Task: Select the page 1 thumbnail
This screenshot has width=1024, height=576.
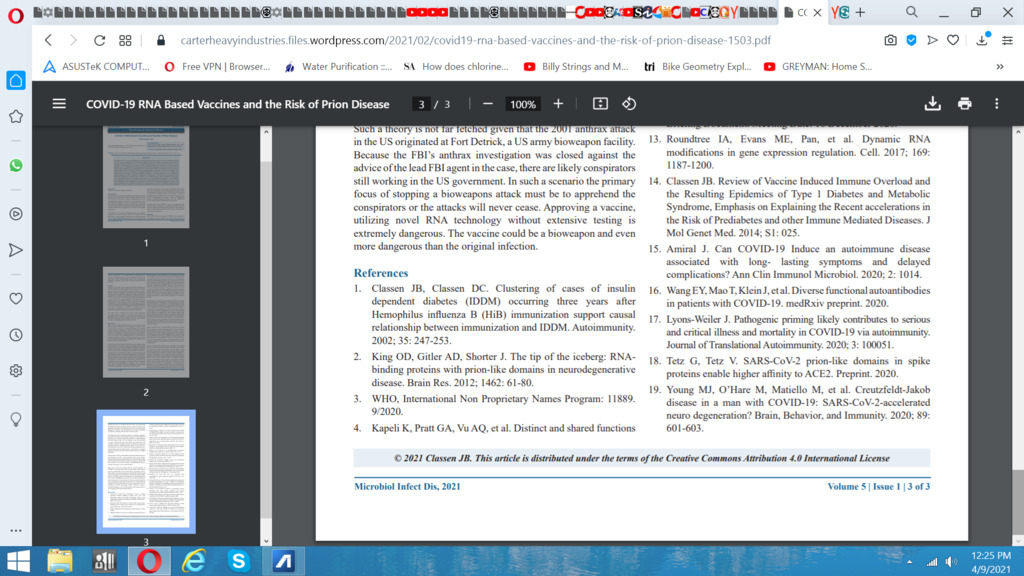Action: [x=146, y=180]
